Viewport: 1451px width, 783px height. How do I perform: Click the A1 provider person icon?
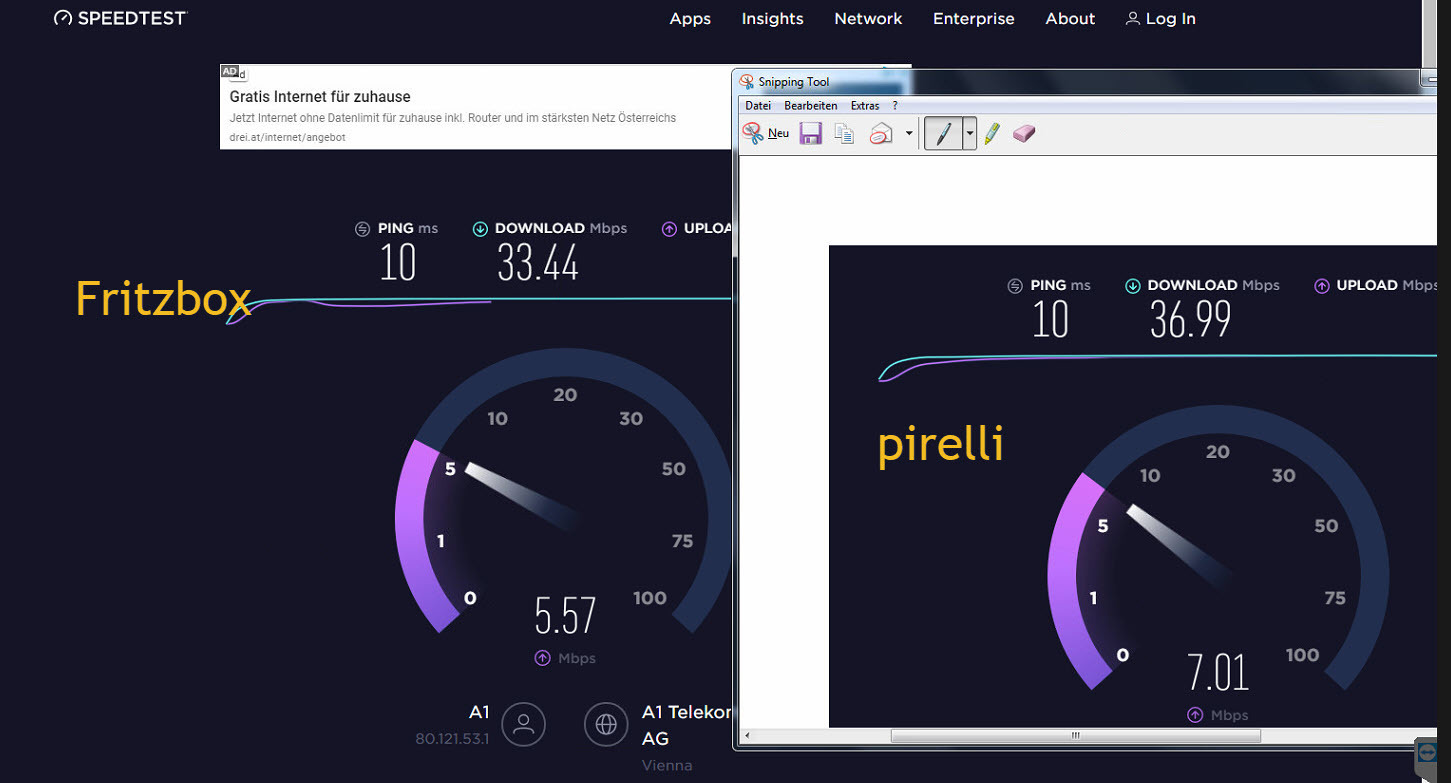(x=523, y=724)
